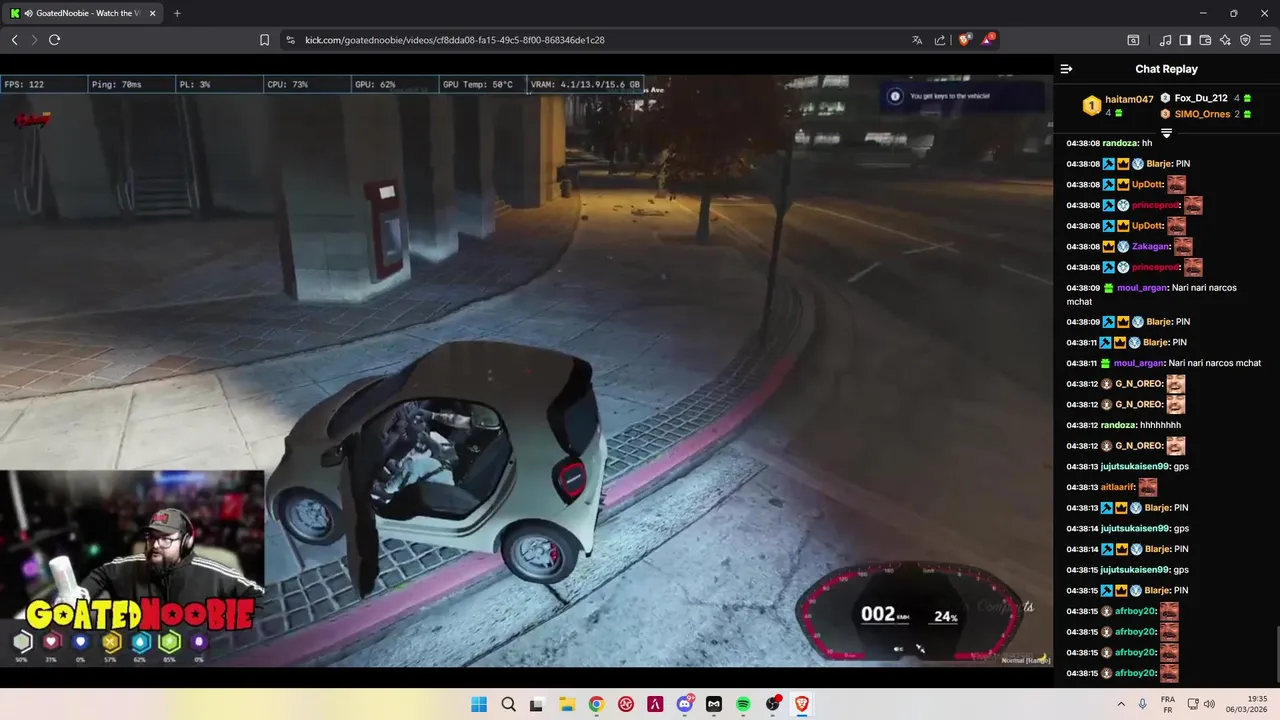
Task: Open Windows taskbar search
Action: point(508,704)
